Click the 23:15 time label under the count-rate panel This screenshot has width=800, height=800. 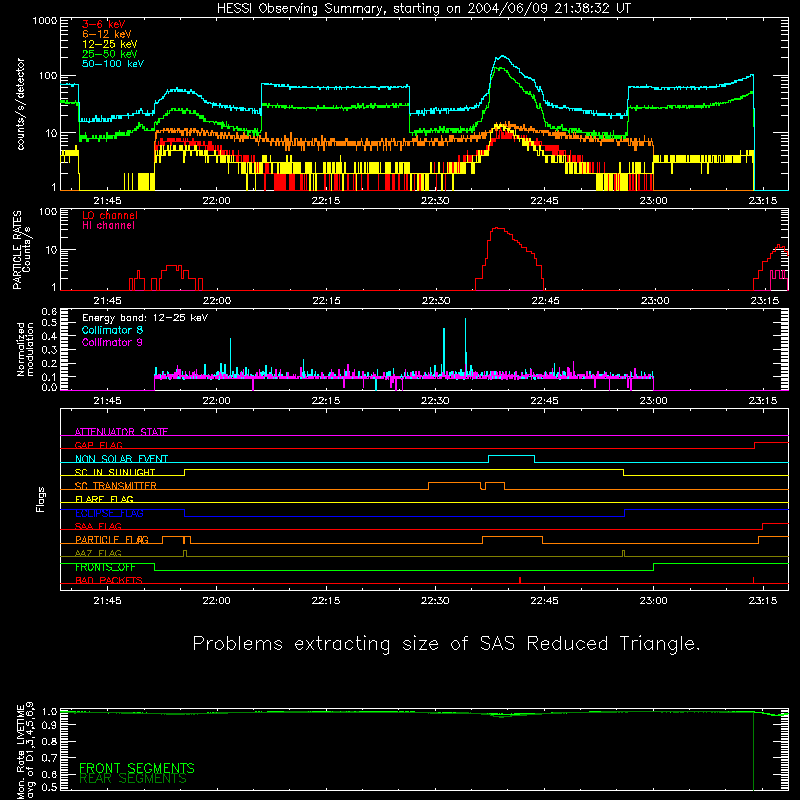pyautogui.click(x=763, y=201)
